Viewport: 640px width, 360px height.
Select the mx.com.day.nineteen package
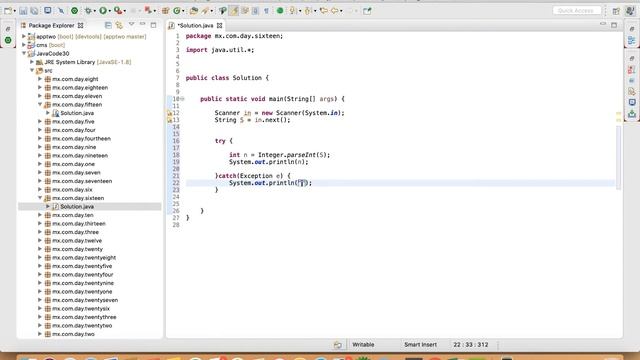pos(80,156)
